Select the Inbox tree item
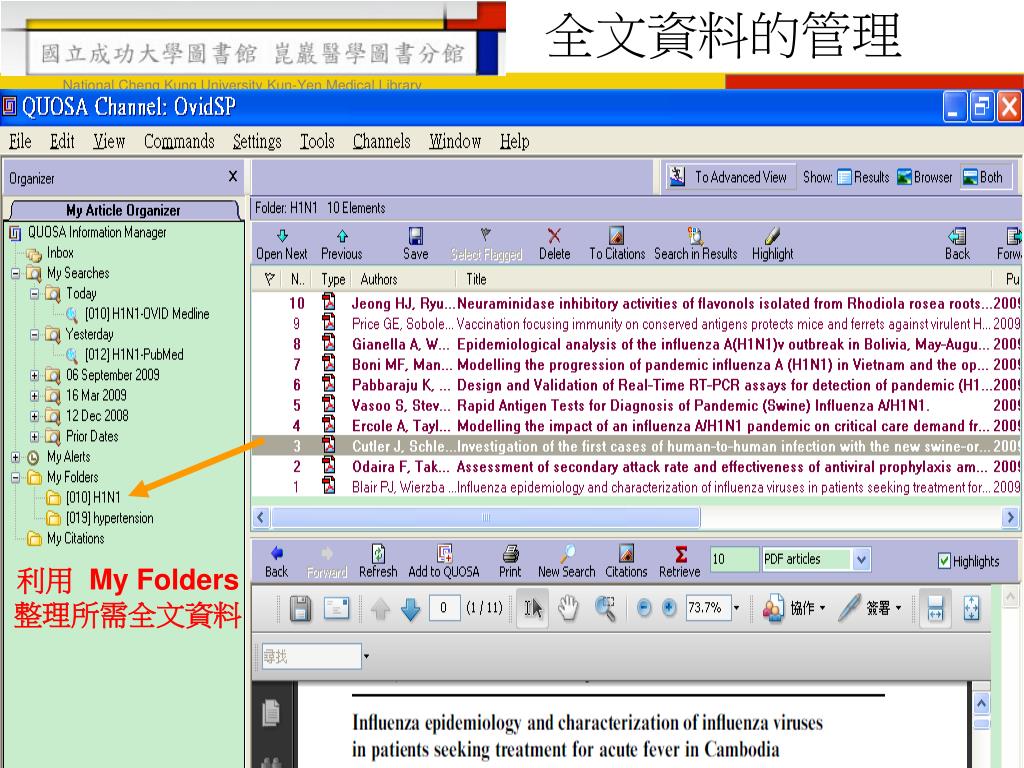The width and height of the screenshot is (1024, 768). coord(60,253)
